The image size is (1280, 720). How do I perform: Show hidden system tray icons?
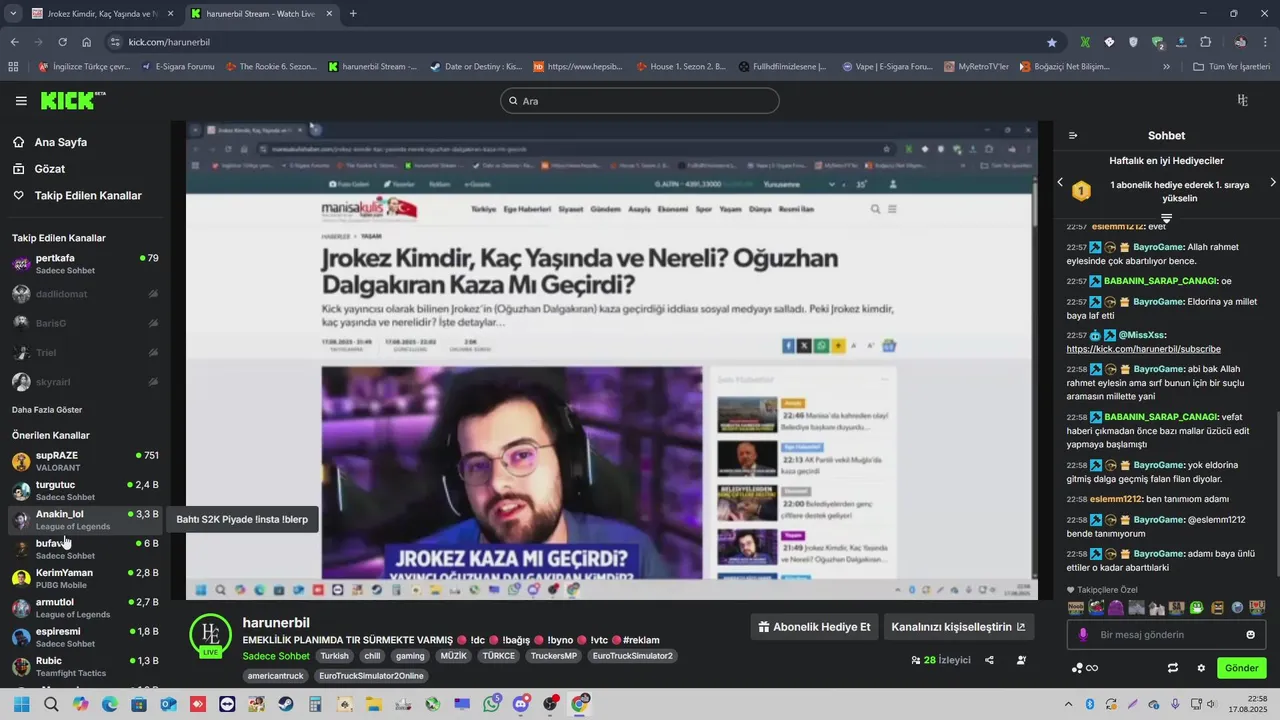point(1069,704)
